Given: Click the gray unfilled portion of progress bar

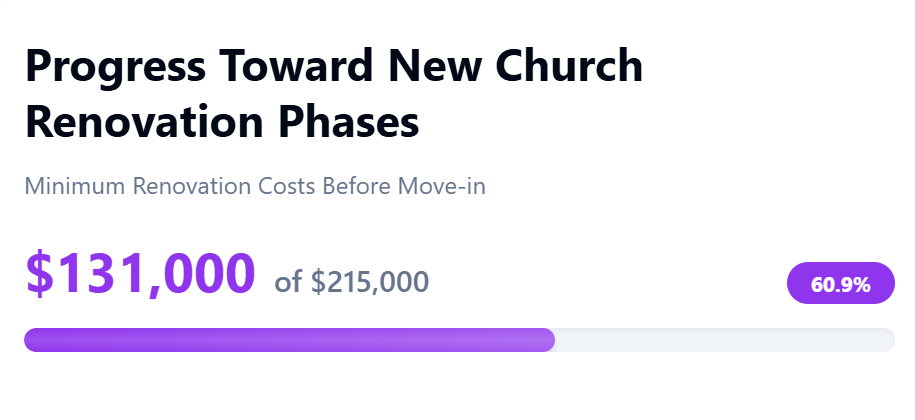Looking at the screenshot, I should (x=725, y=340).
